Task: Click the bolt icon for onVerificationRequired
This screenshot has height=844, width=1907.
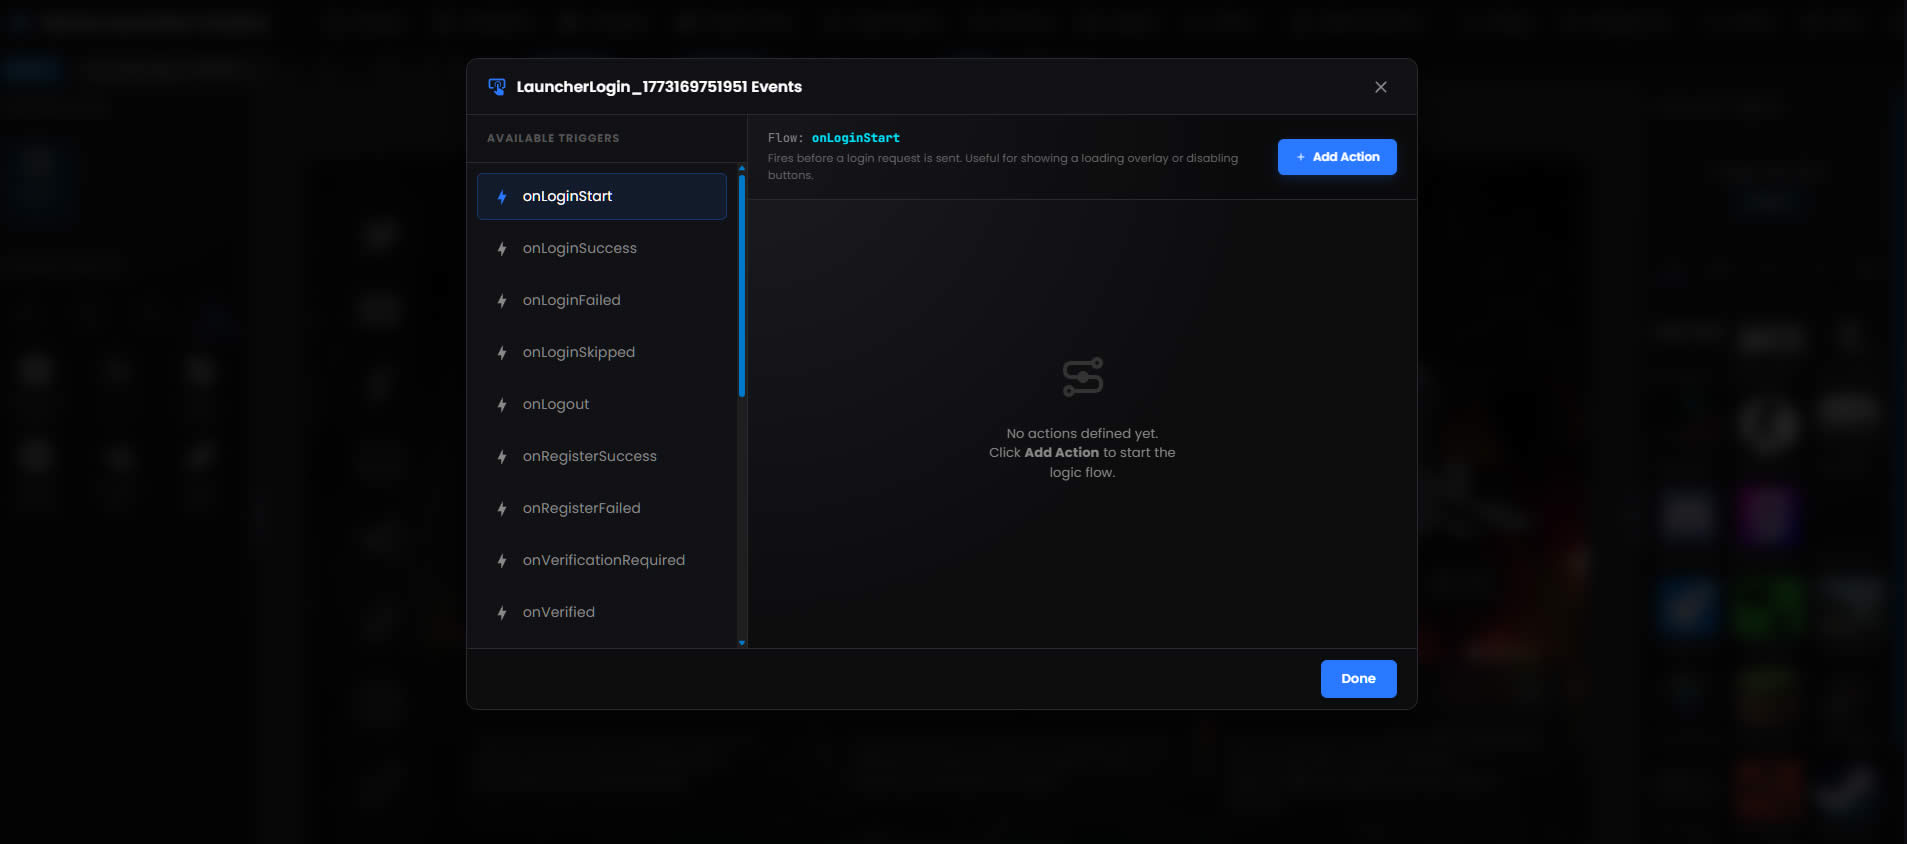Action: click(x=502, y=561)
